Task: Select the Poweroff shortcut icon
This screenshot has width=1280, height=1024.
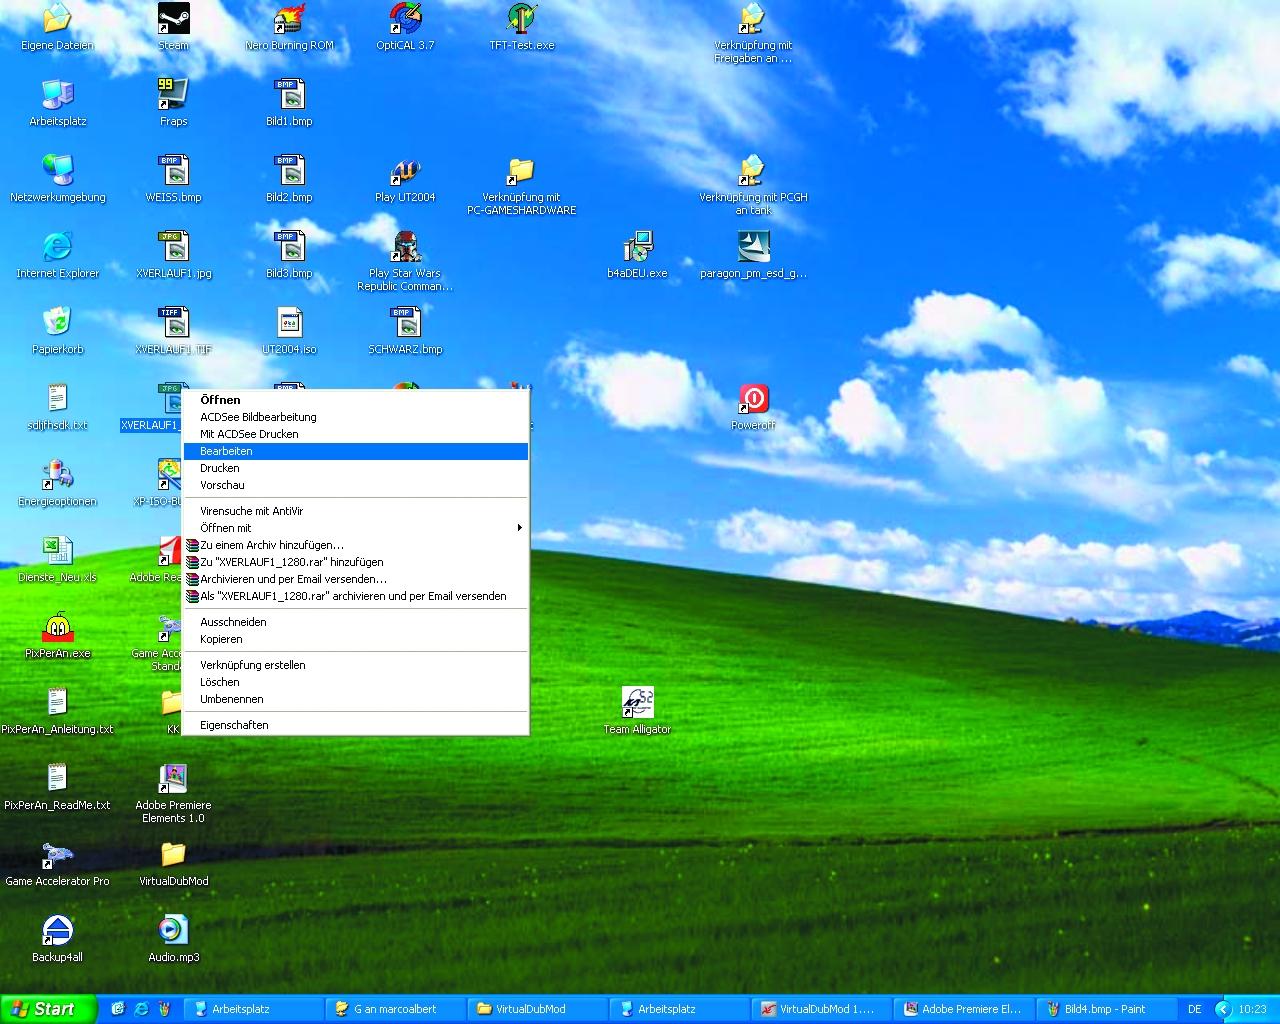Action: (753, 399)
